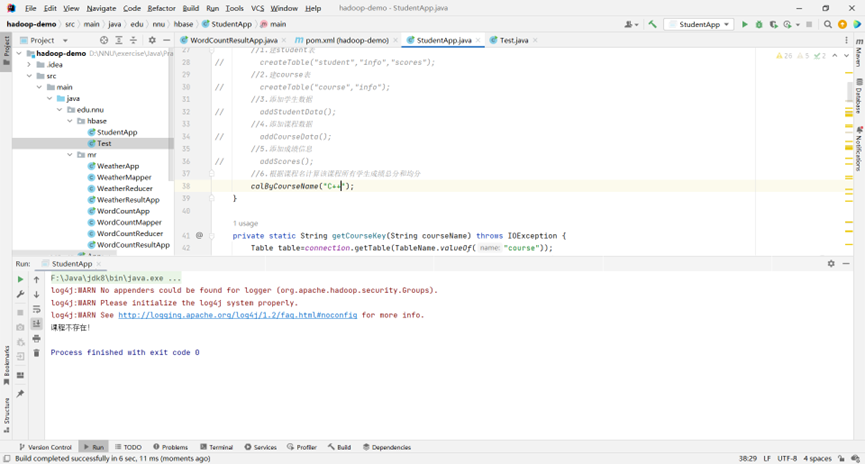Toggle Bookmarks side tool window
This screenshot has width=865, height=464.
pos(6,365)
